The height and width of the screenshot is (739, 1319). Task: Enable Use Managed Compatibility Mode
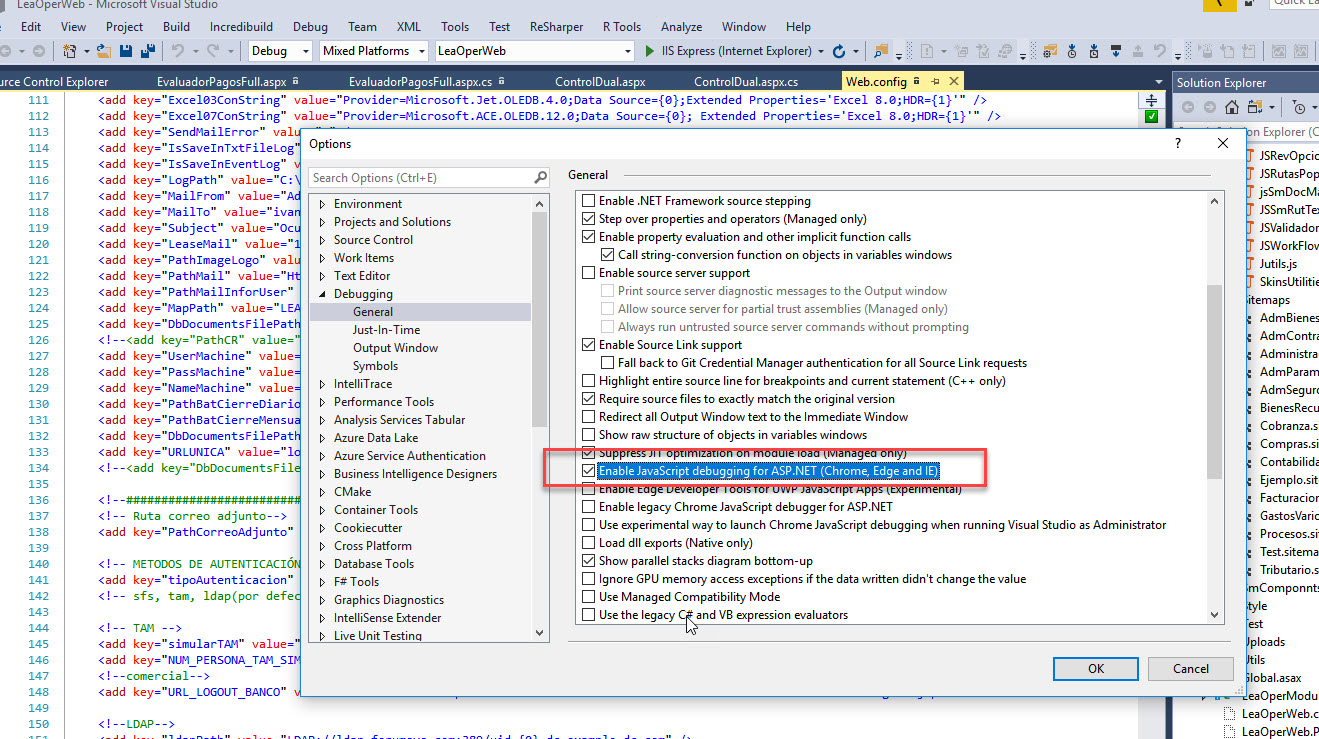(588, 597)
